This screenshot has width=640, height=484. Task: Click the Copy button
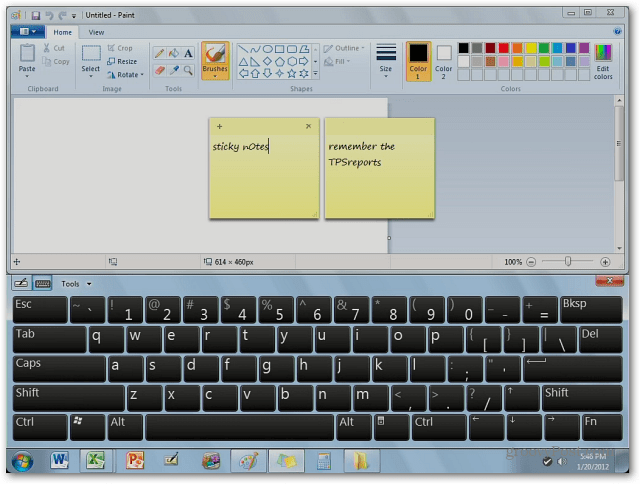[x=56, y=62]
